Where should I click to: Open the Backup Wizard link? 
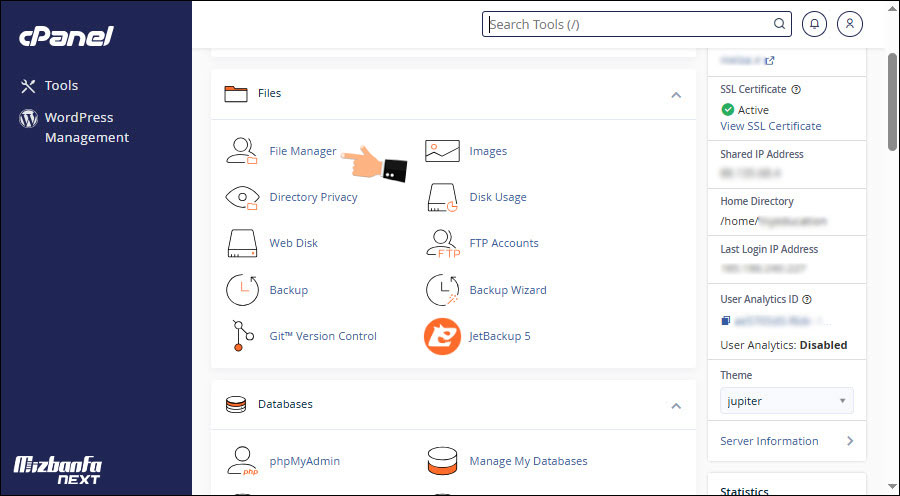click(507, 290)
